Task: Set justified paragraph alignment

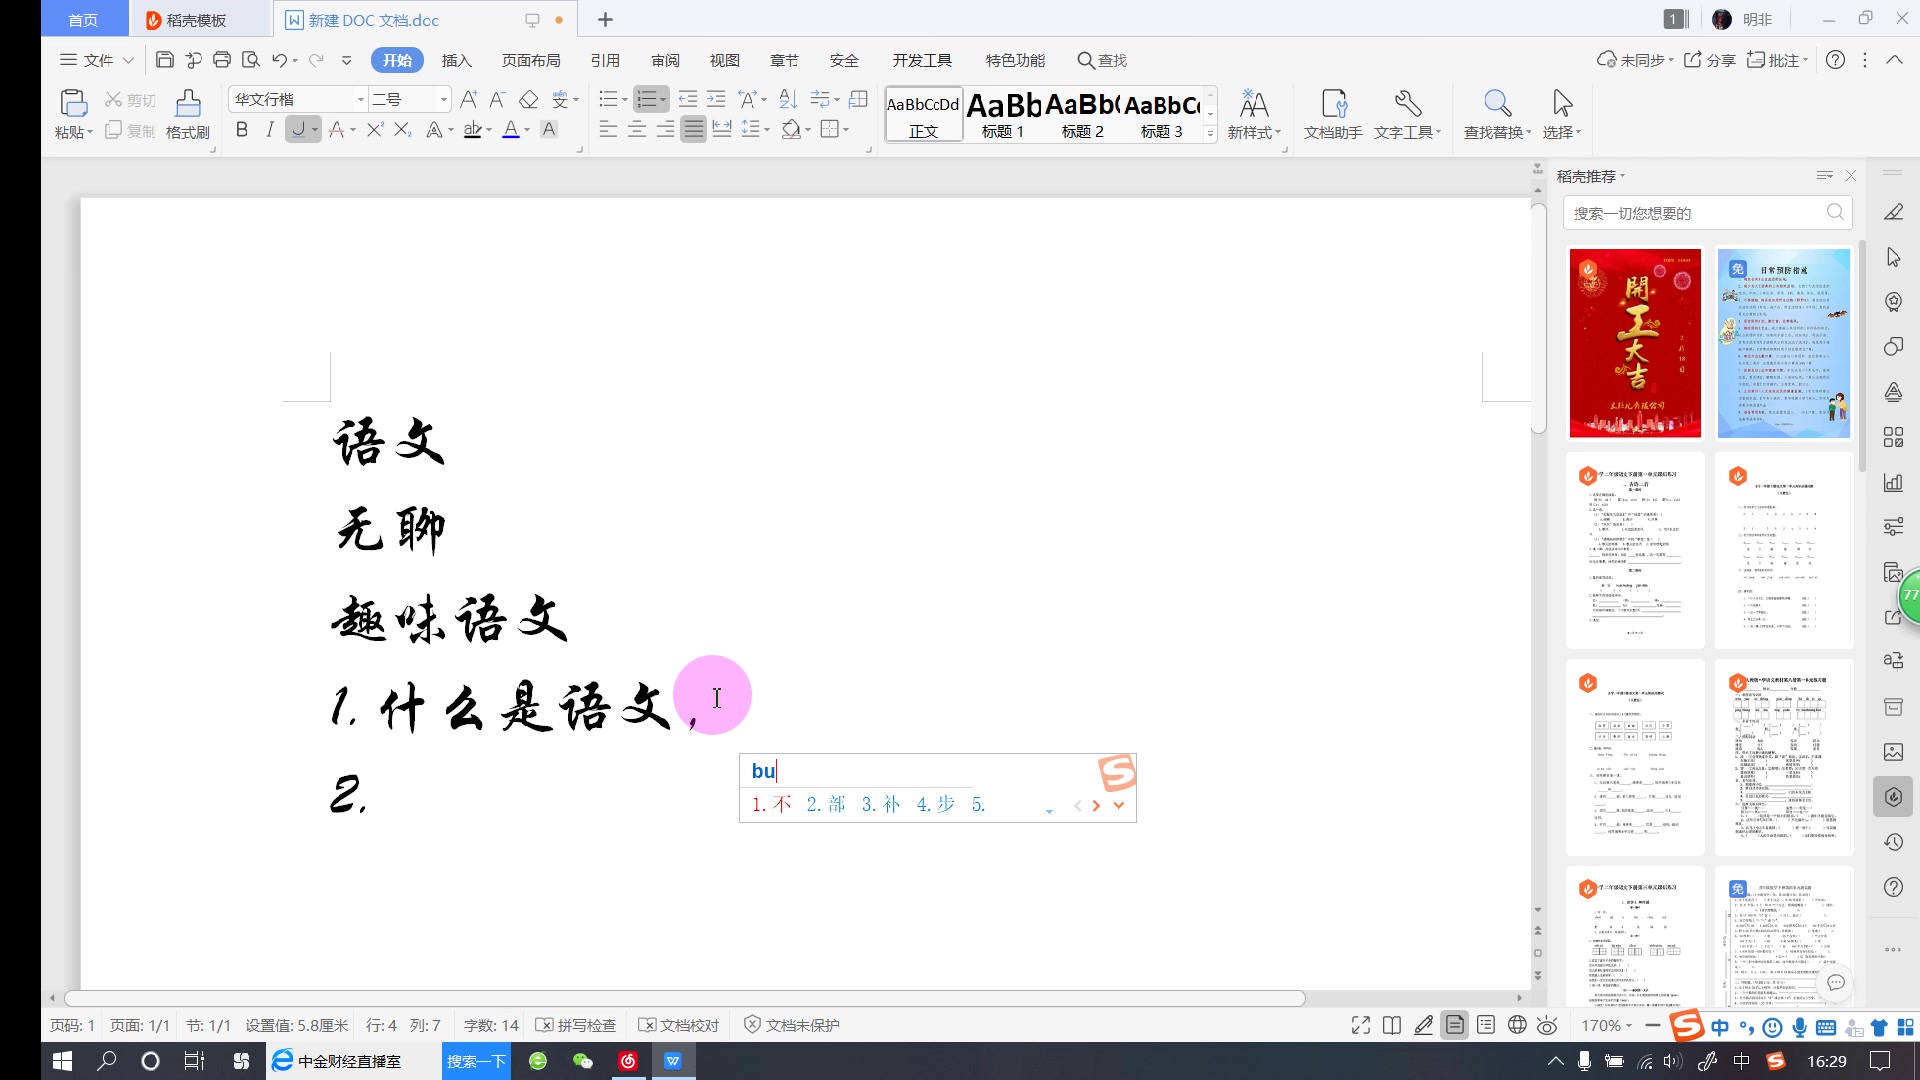Action: [693, 129]
